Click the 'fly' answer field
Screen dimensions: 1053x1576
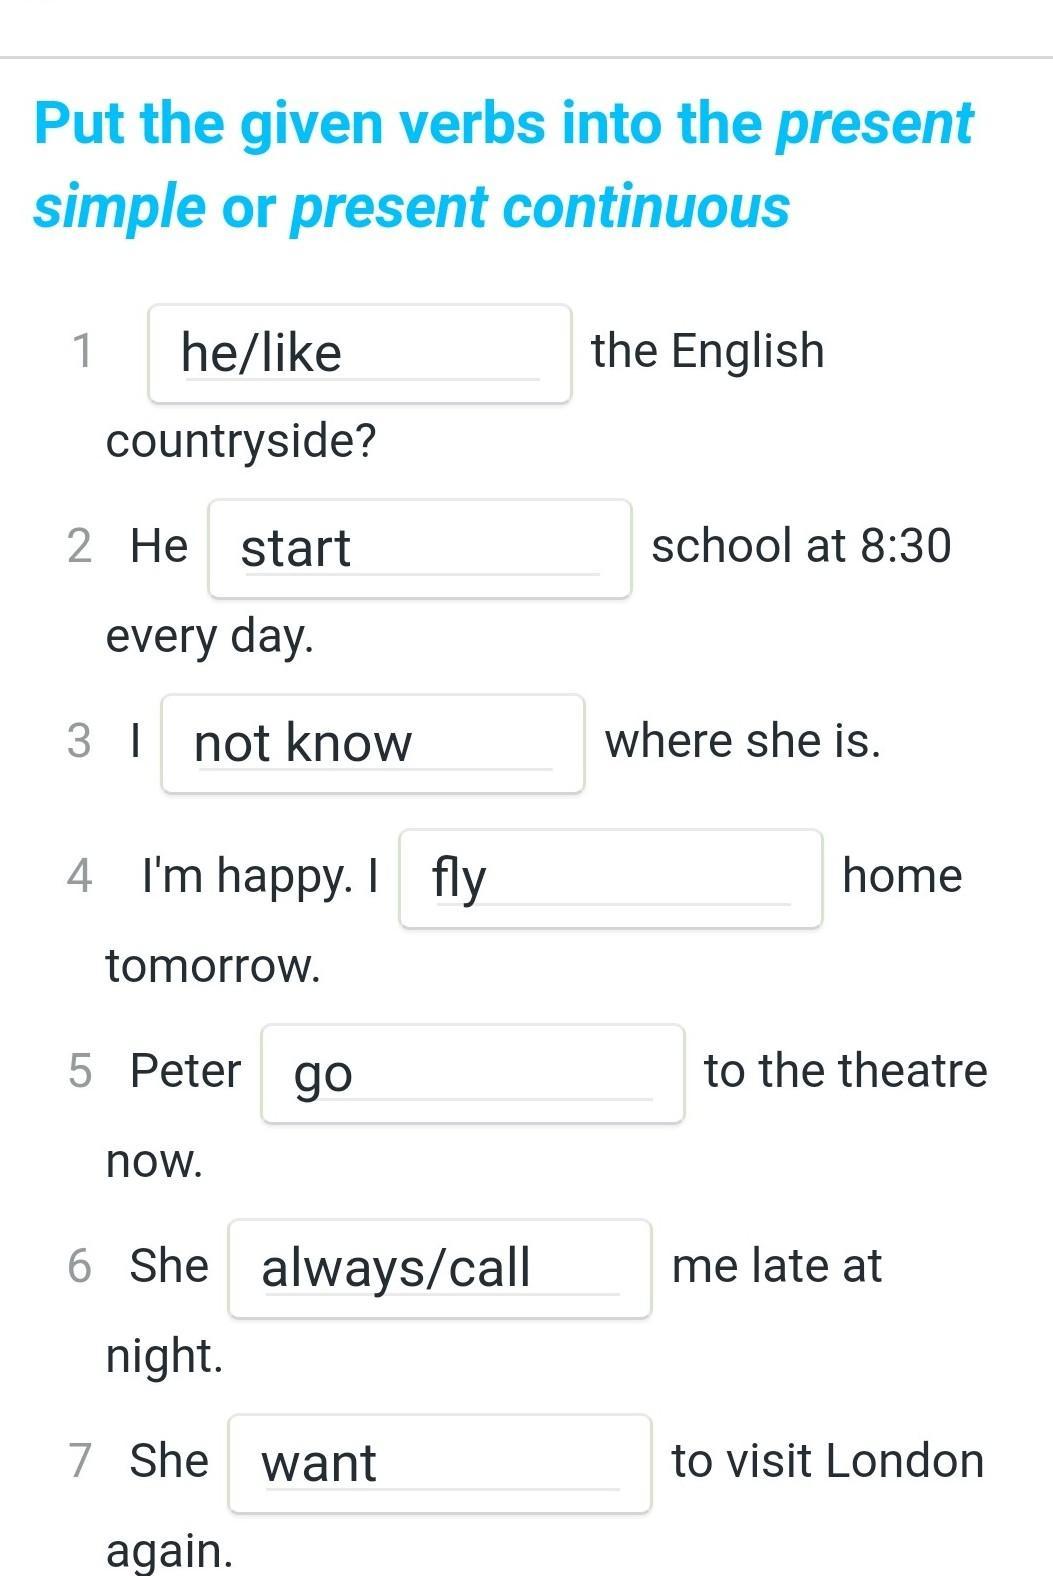point(611,879)
